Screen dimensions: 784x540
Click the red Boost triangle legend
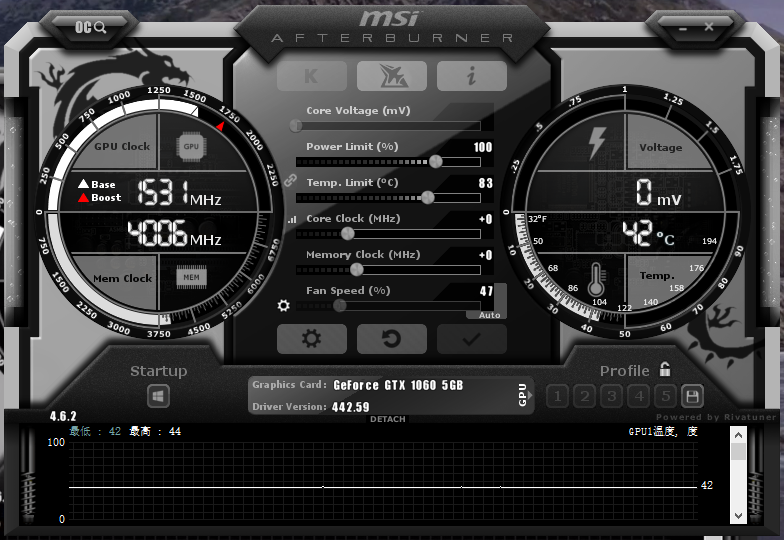(84, 197)
